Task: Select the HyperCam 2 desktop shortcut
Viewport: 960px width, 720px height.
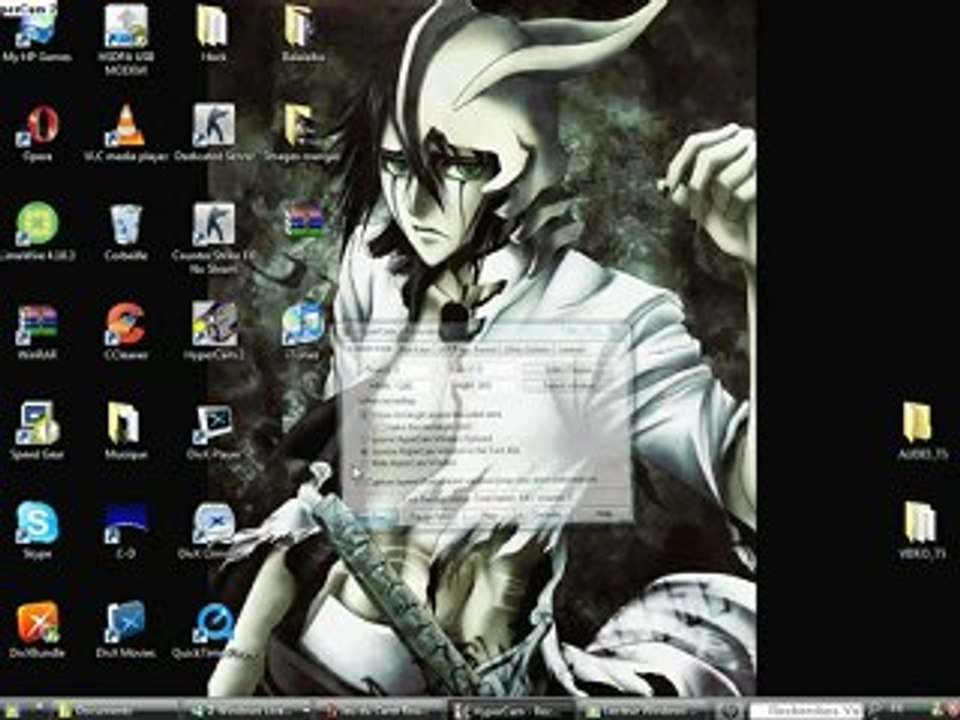Action: point(214,332)
